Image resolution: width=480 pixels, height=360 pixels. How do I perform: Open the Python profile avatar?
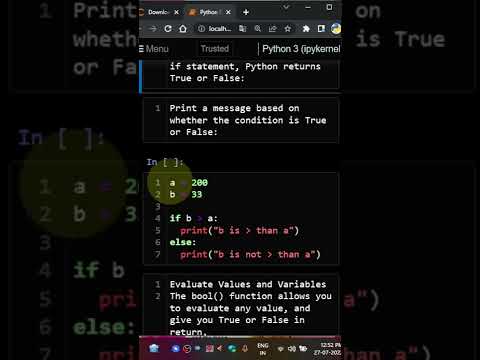tap(336, 29)
